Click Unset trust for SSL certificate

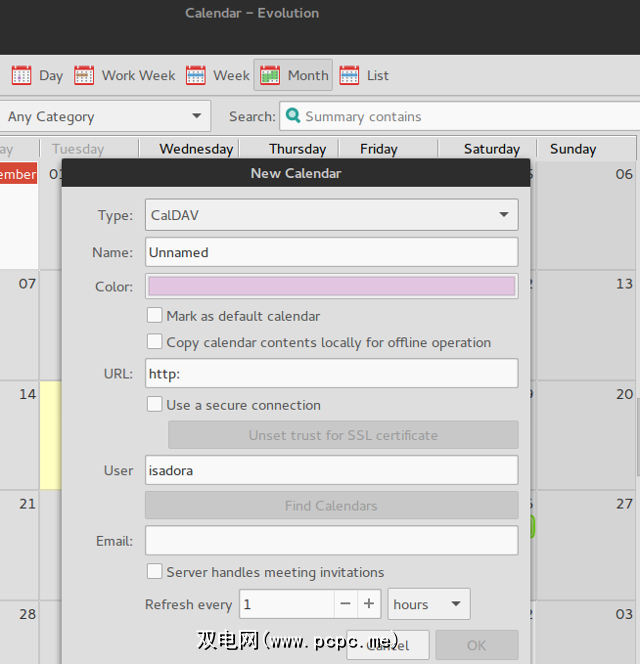coord(343,435)
